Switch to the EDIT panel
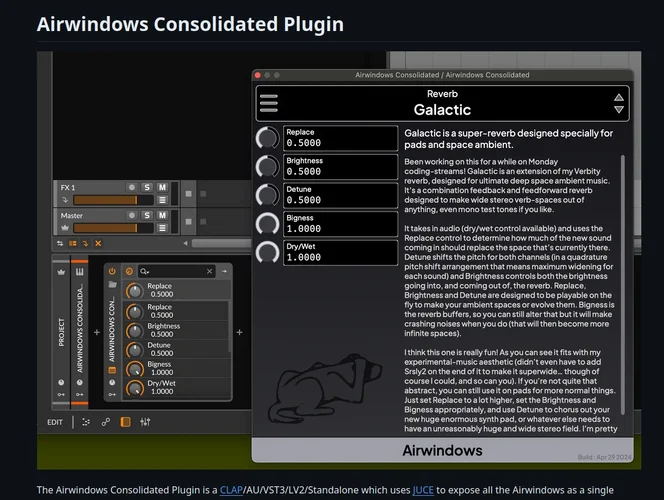This screenshot has width=664, height=500. pos(55,423)
